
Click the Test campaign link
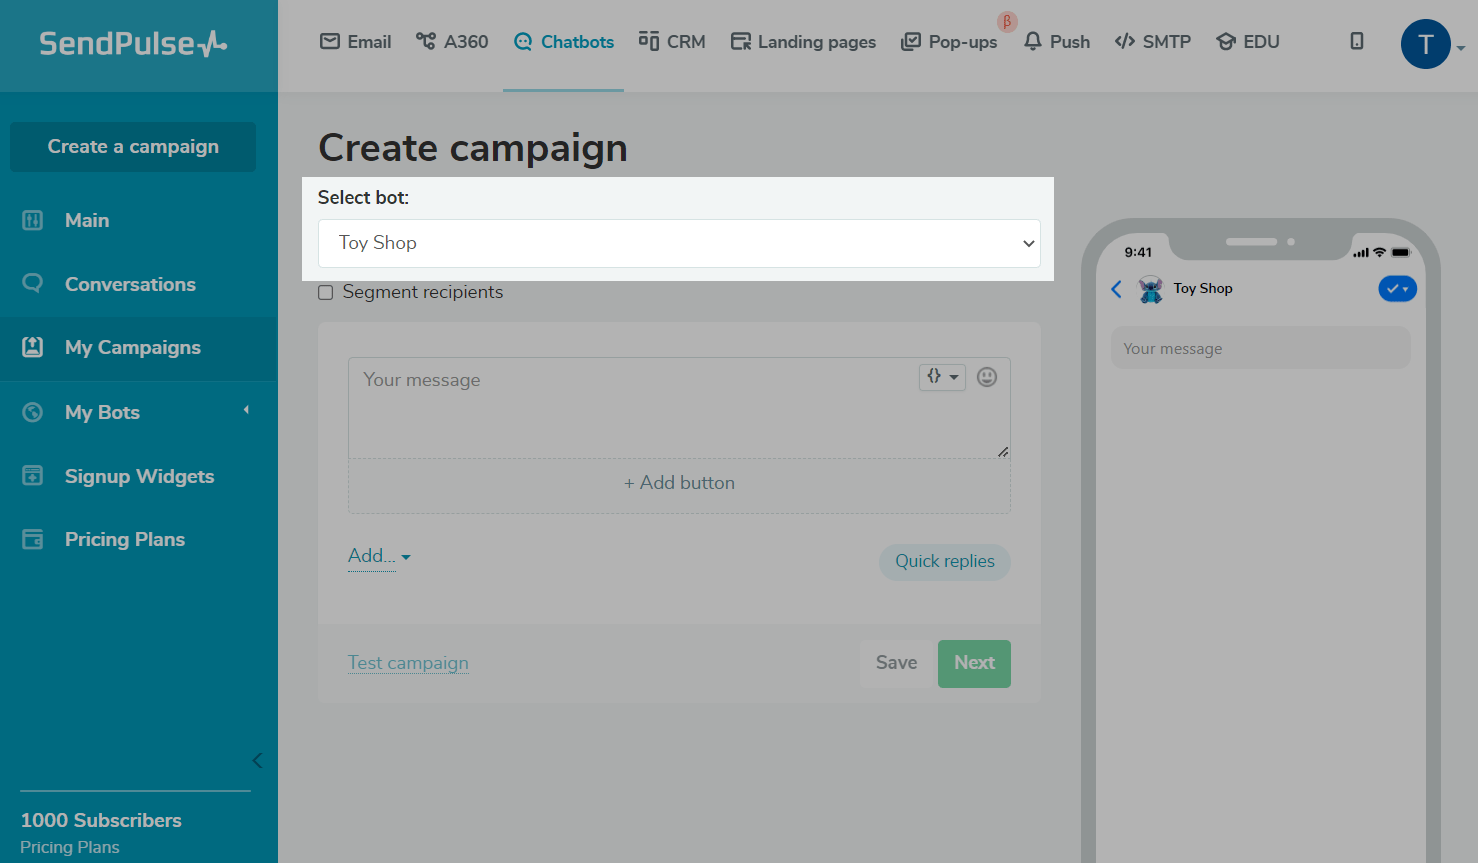[408, 663]
